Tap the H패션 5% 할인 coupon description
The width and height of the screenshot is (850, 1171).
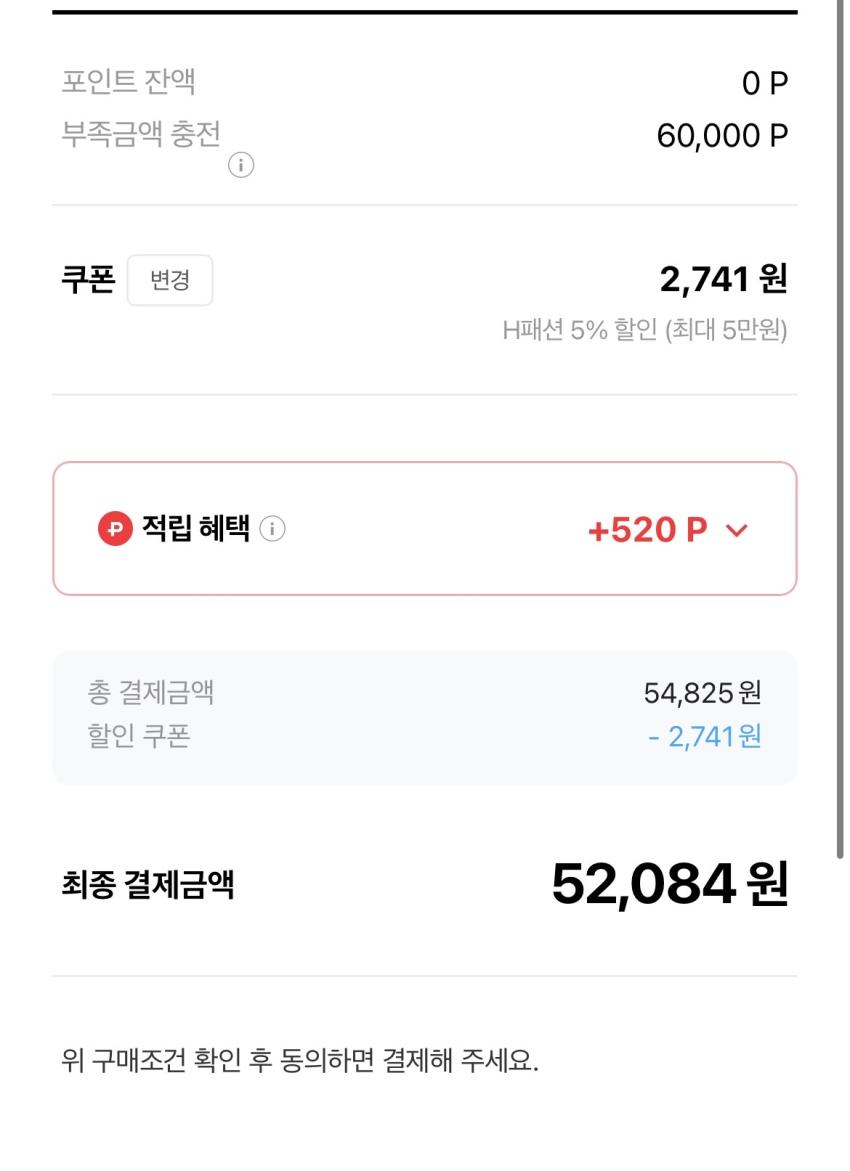644,331
